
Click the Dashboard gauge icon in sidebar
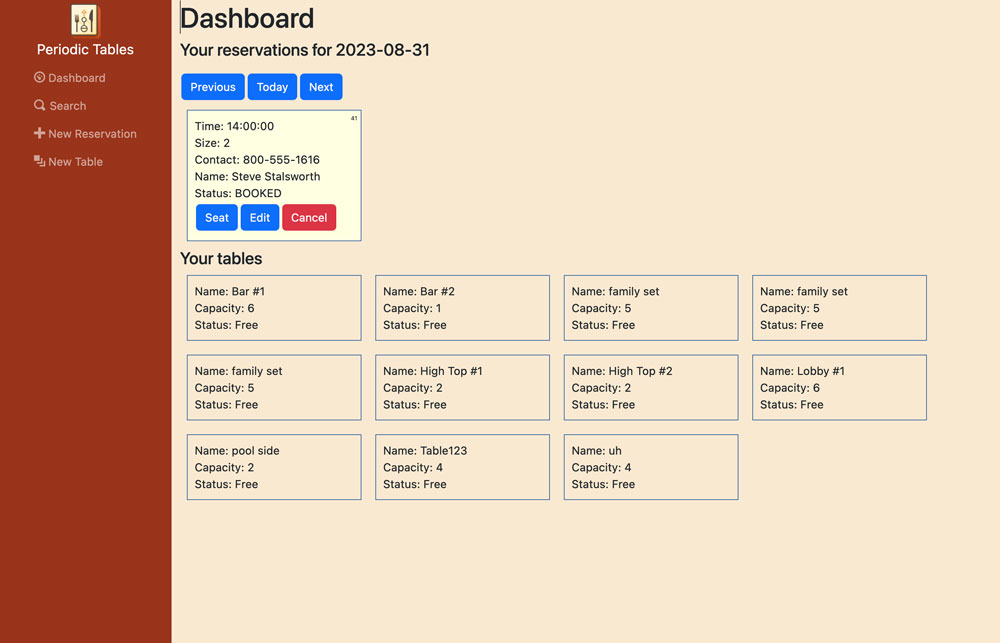click(x=39, y=77)
